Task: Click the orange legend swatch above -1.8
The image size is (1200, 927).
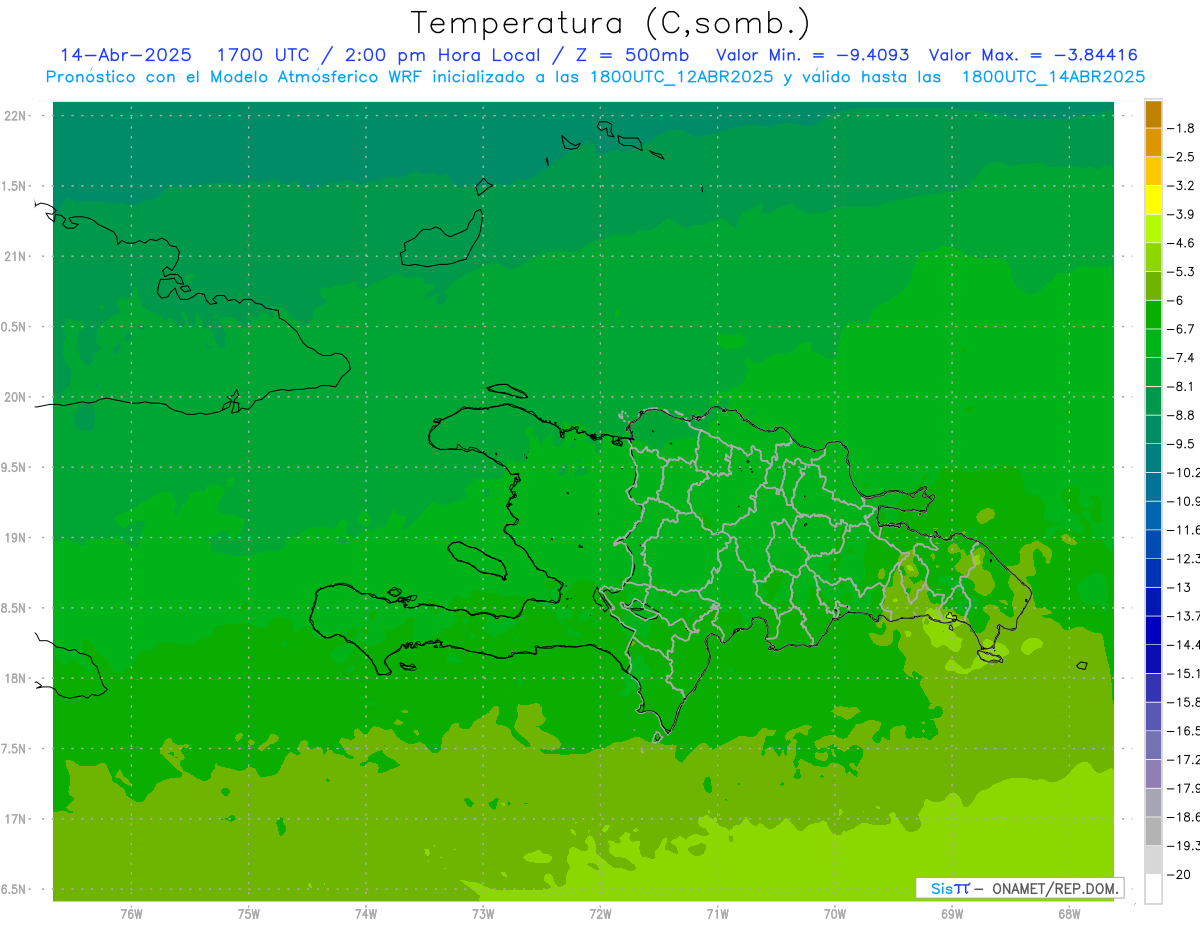Action: coord(1153,114)
